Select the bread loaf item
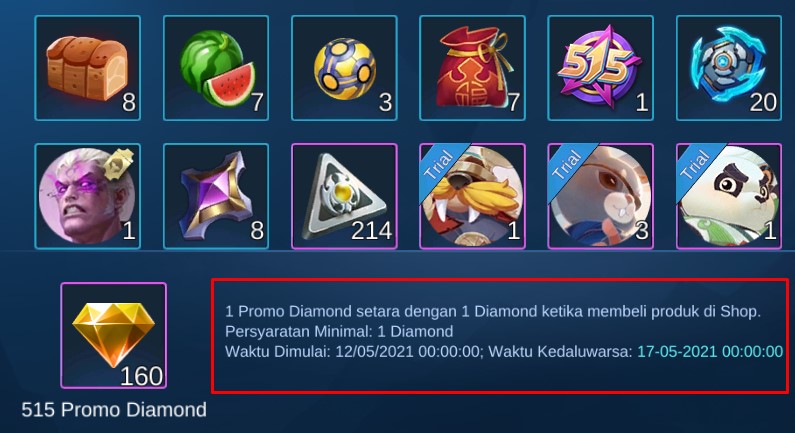795x433 pixels. [x=88, y=68]
